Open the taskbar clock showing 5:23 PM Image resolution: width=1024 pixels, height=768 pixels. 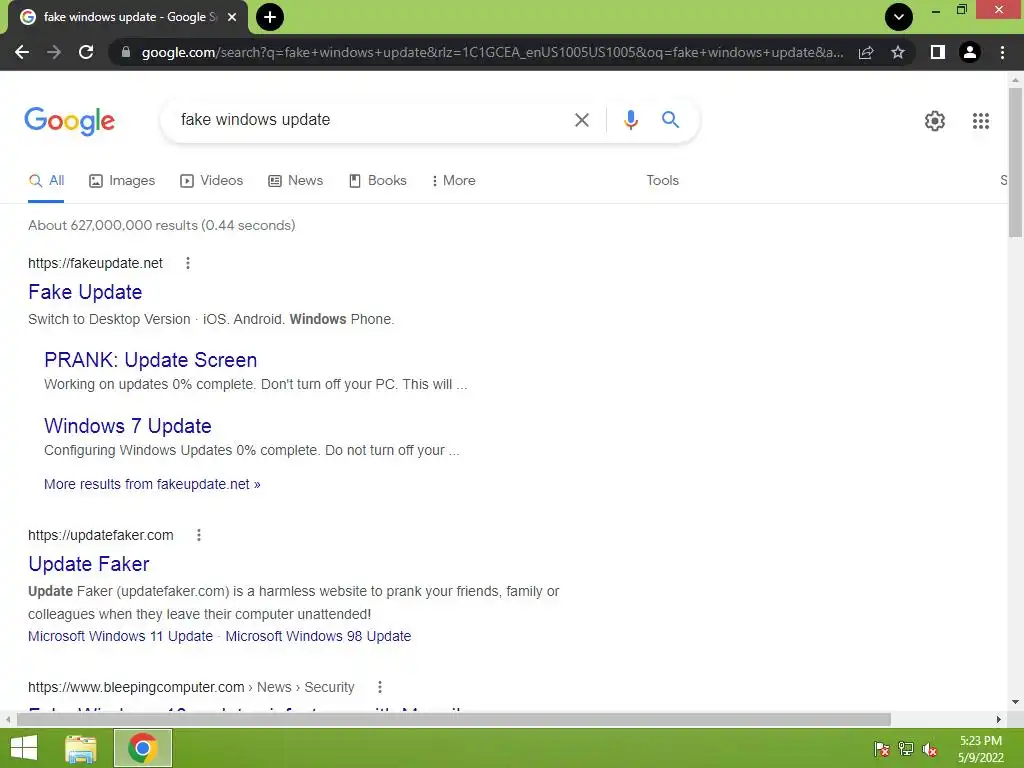tap(980, 749)
